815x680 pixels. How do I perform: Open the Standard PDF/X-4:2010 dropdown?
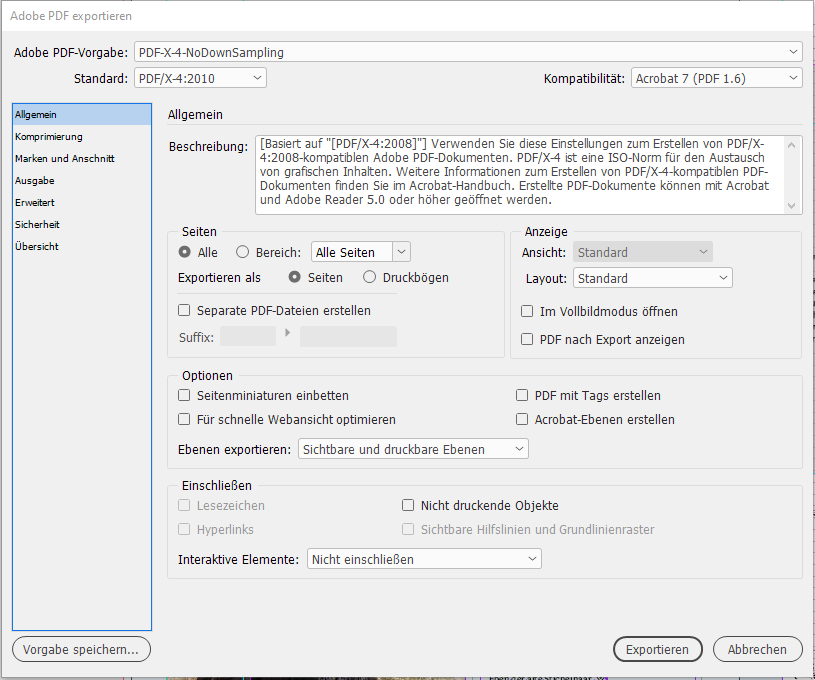click(197, 76)
